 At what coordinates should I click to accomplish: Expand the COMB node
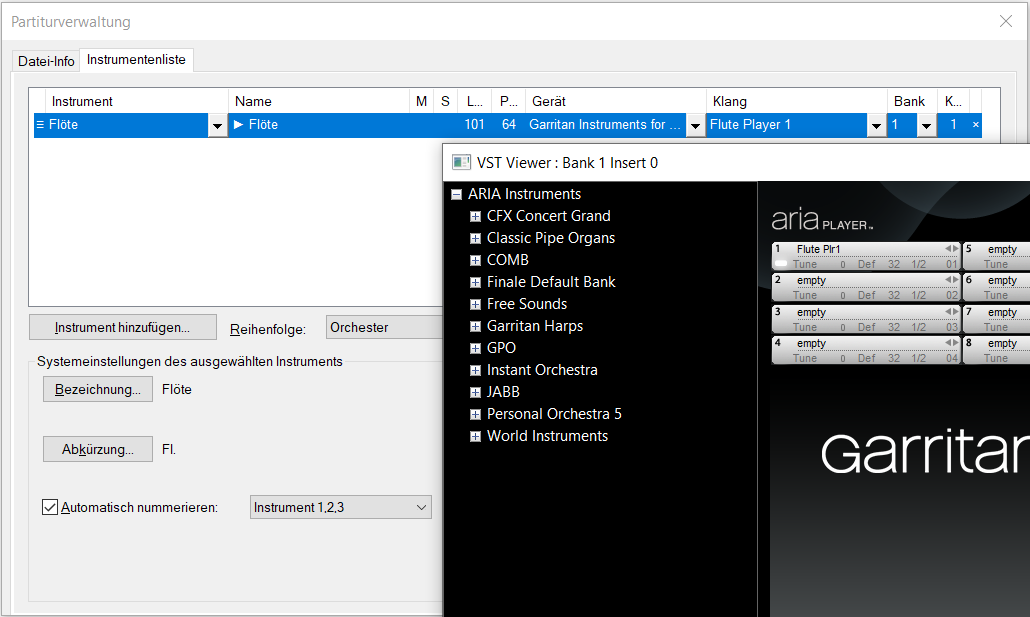point(476,260)
